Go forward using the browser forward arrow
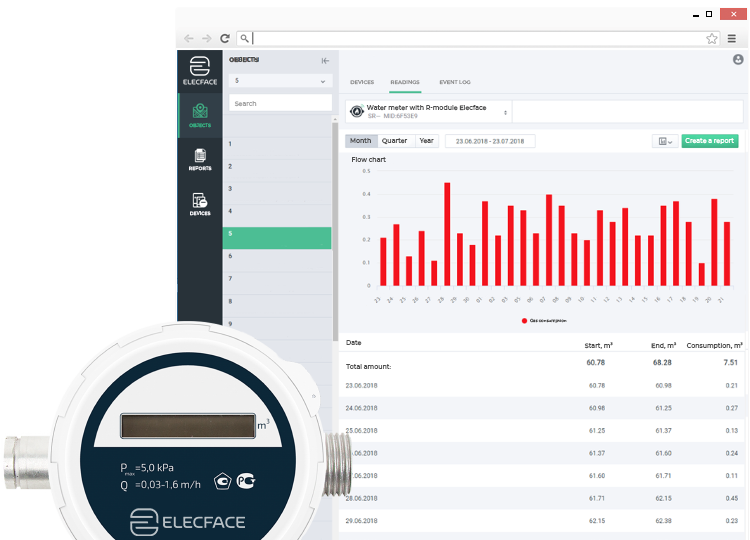The image size is (750, 540). (x=206, y=38)
